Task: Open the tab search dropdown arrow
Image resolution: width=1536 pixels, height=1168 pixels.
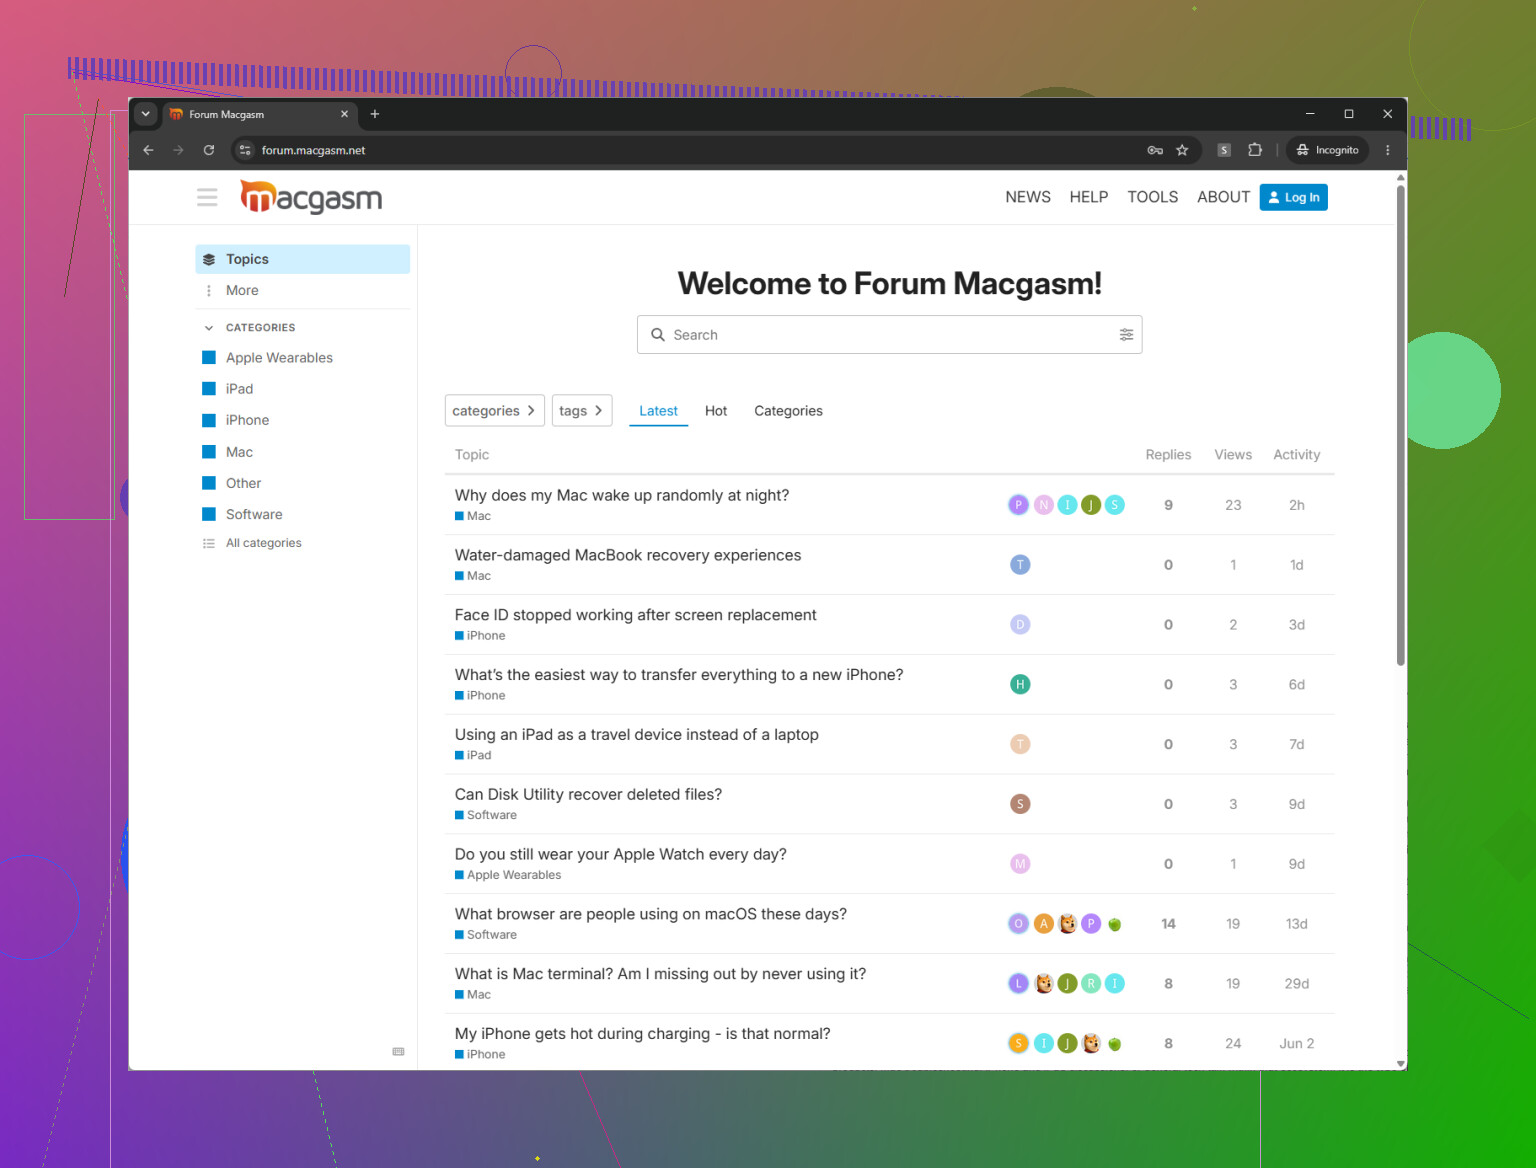Action: click(x=146, y=114)
